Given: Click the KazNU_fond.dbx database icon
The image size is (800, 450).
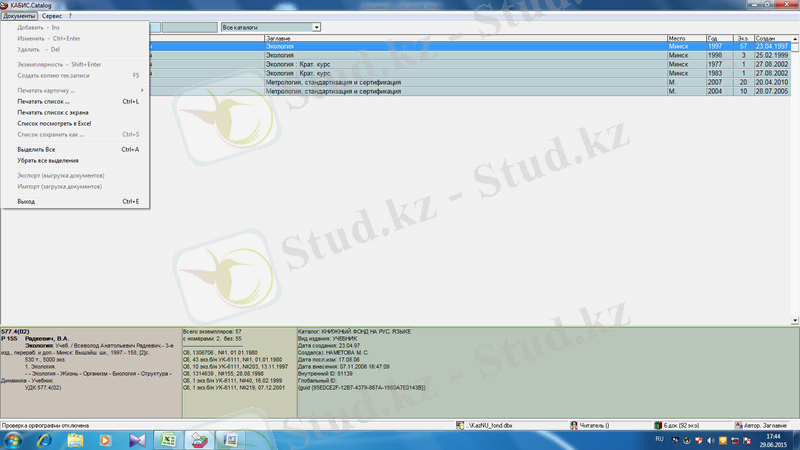Looking at the screenshot, I should (460, 425).
